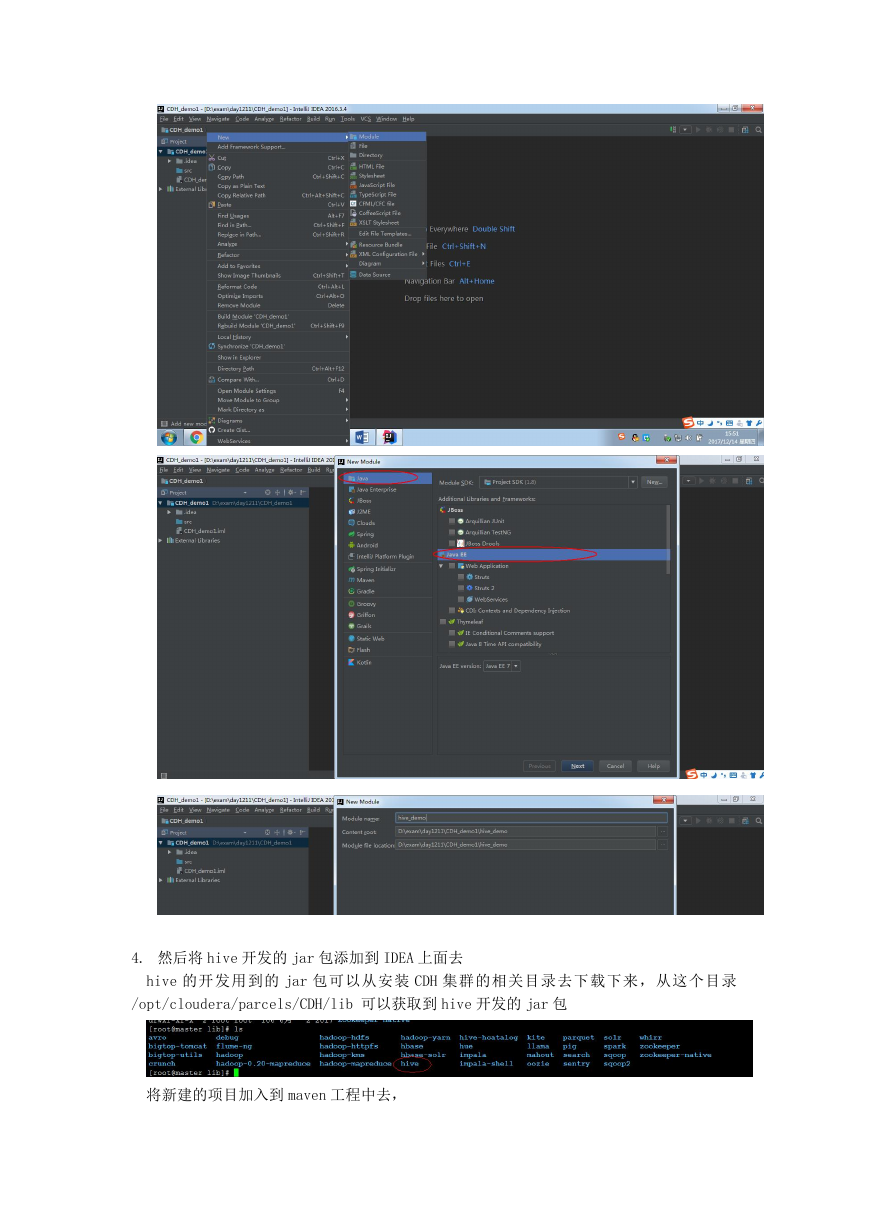Click the Next button in New Module
Viewport: 869px width, 1228px height.
[x=578, y=766]
